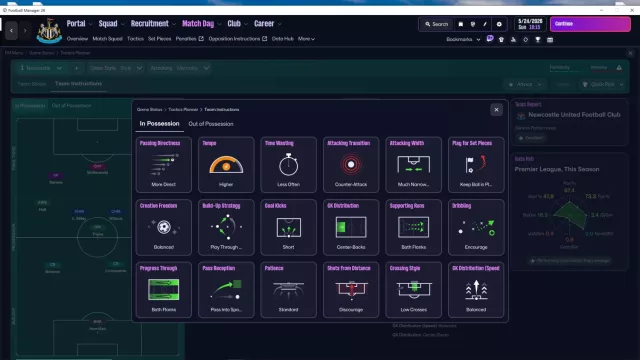The width and height of the screenshot is (640, 360).
Task: Open the Quick Pick dropdown
Action: pyautogui.click(x=602, y=84)
